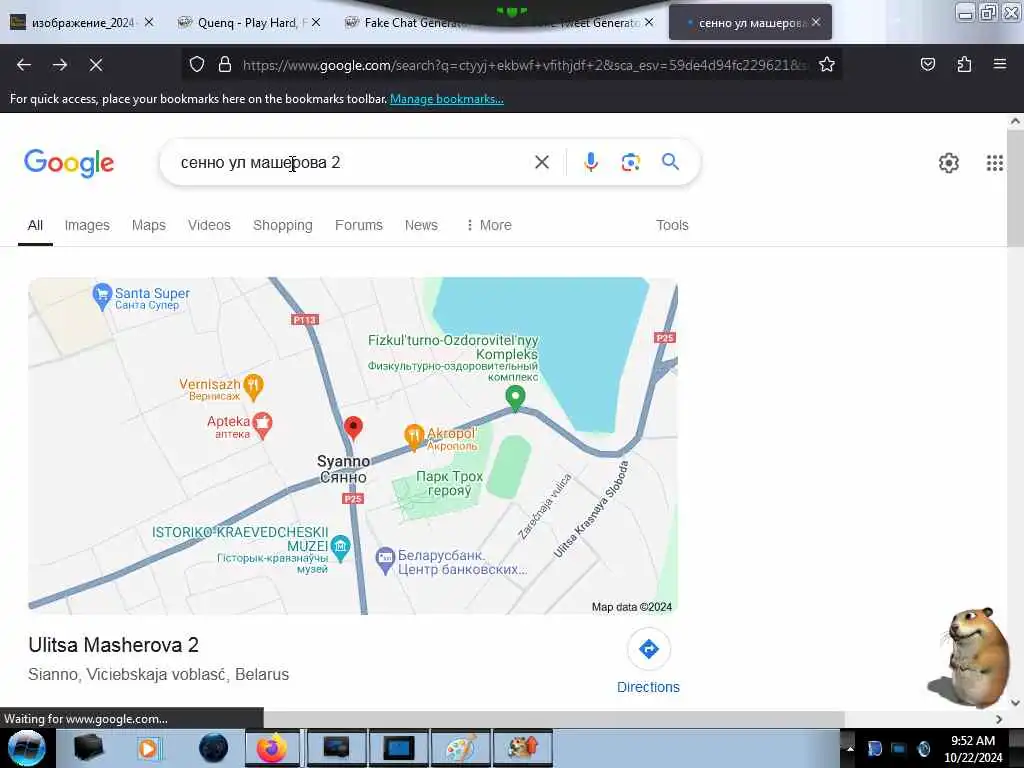Image resolution: width=1024 pixels, height=768 pixels.
Task: Open the Google apps grid
Action: 995,163
